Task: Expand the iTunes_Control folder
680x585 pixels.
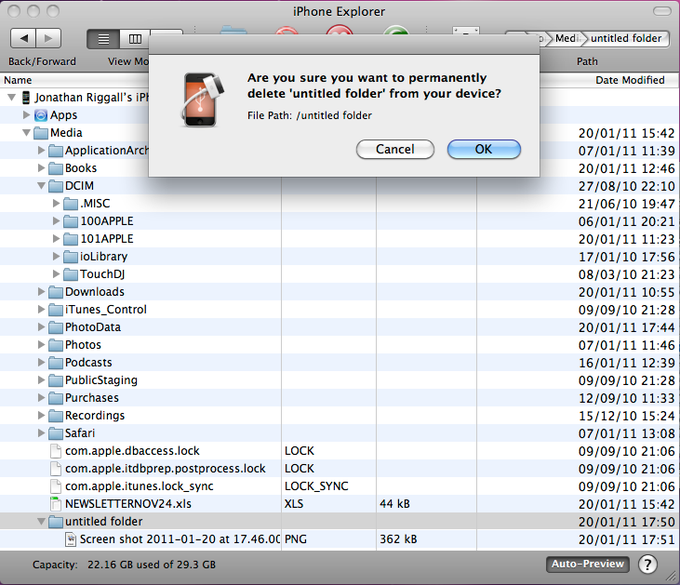Action: click(41, 309)
